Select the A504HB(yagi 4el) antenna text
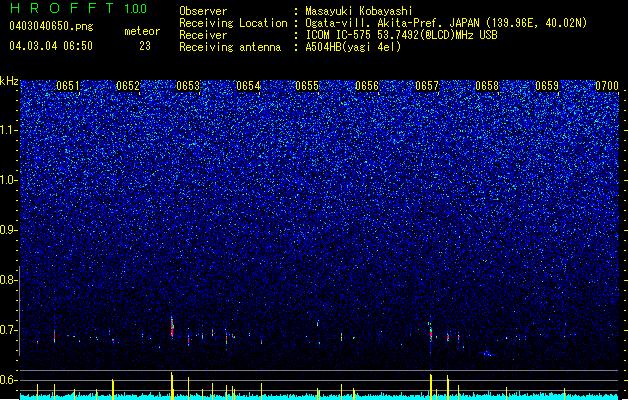 coord(353,47)
